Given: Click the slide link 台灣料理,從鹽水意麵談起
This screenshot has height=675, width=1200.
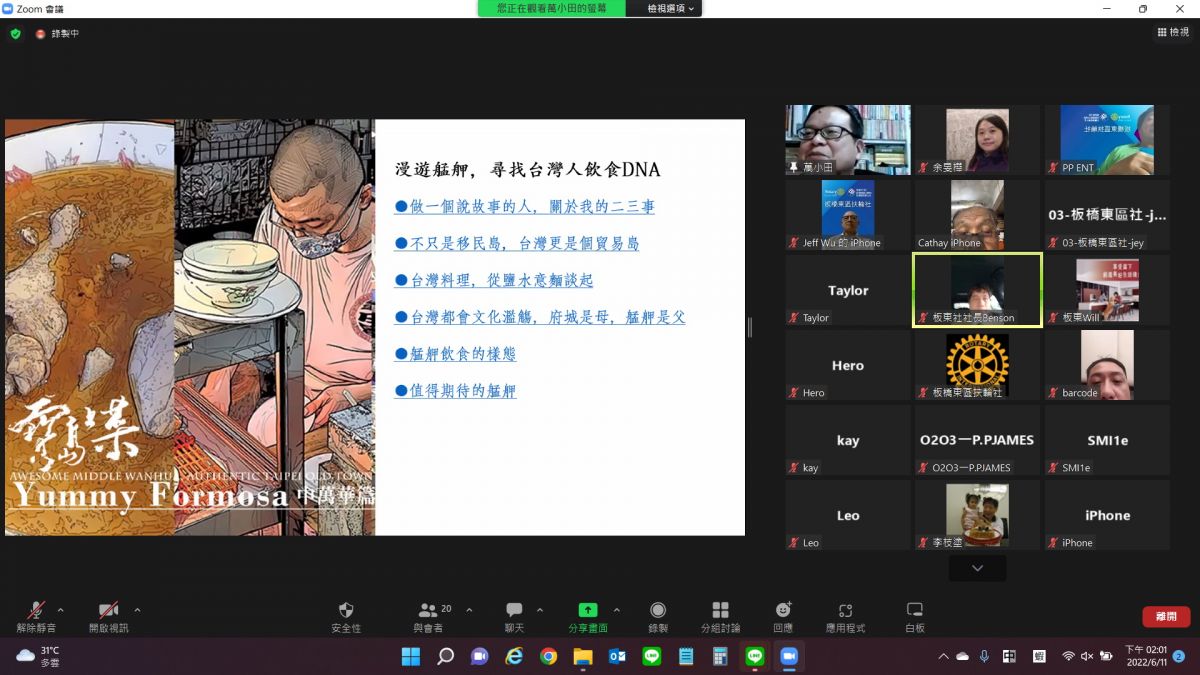Looking at the screenshot, I should 494,280.
